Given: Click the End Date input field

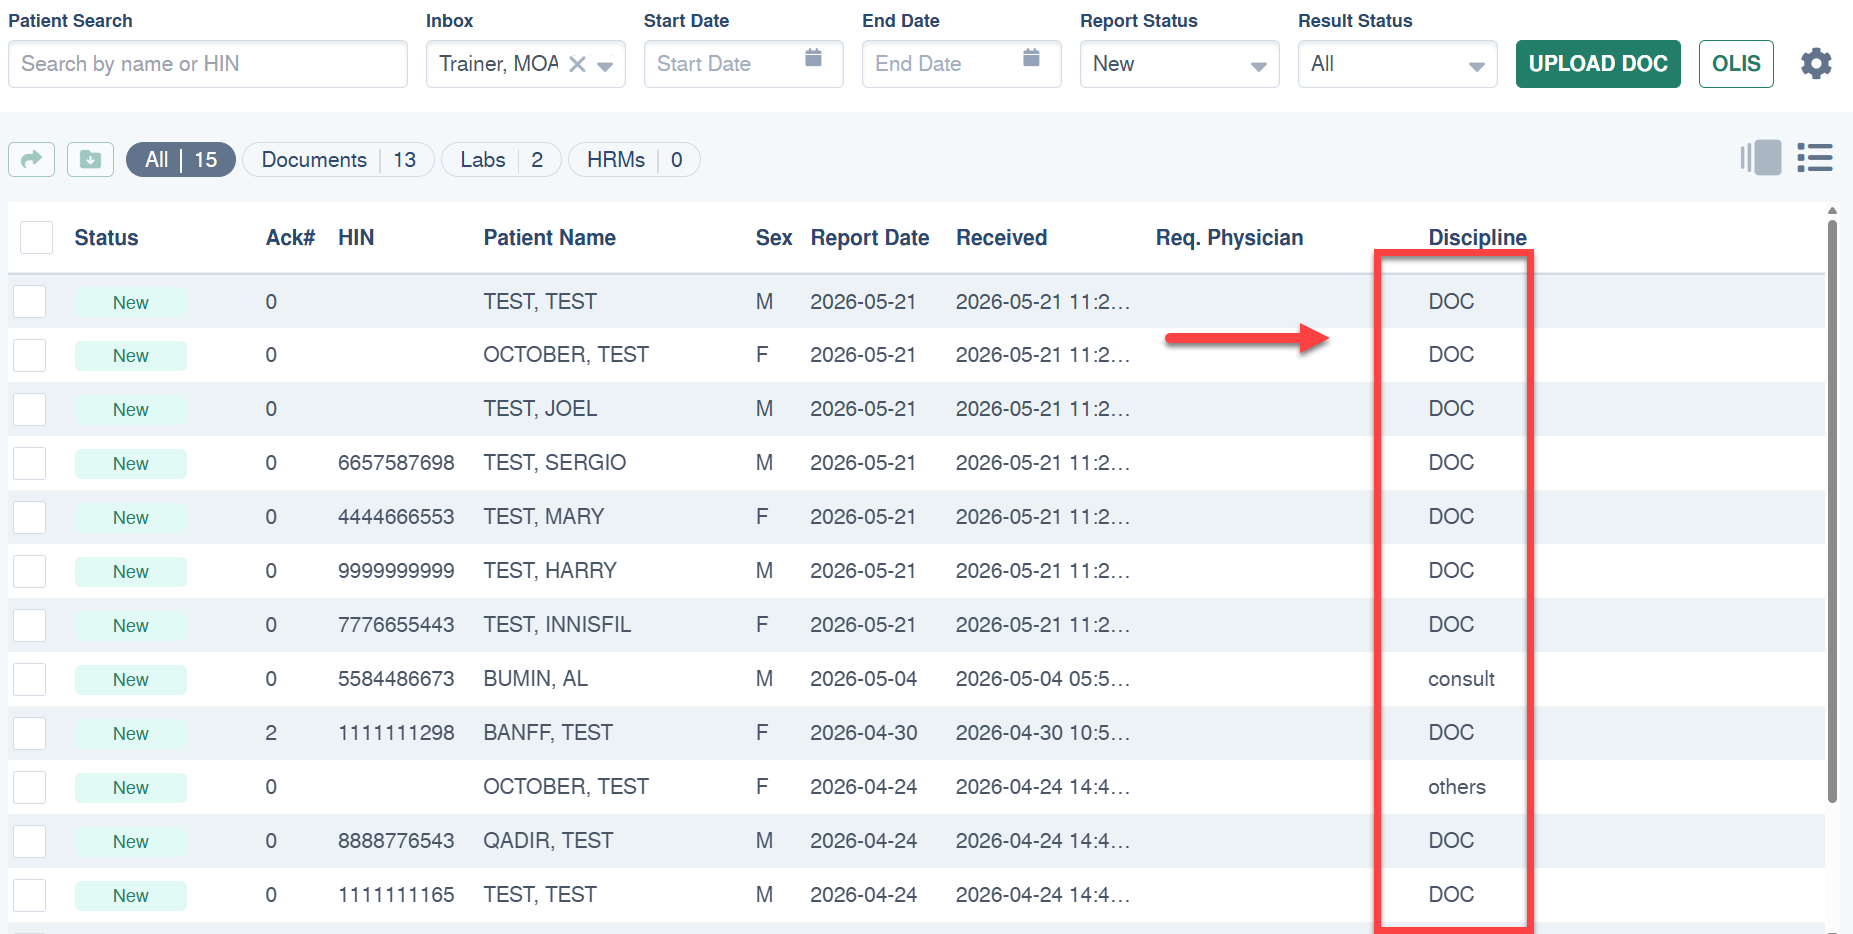Looking at the screenshot, I should 962,64.
